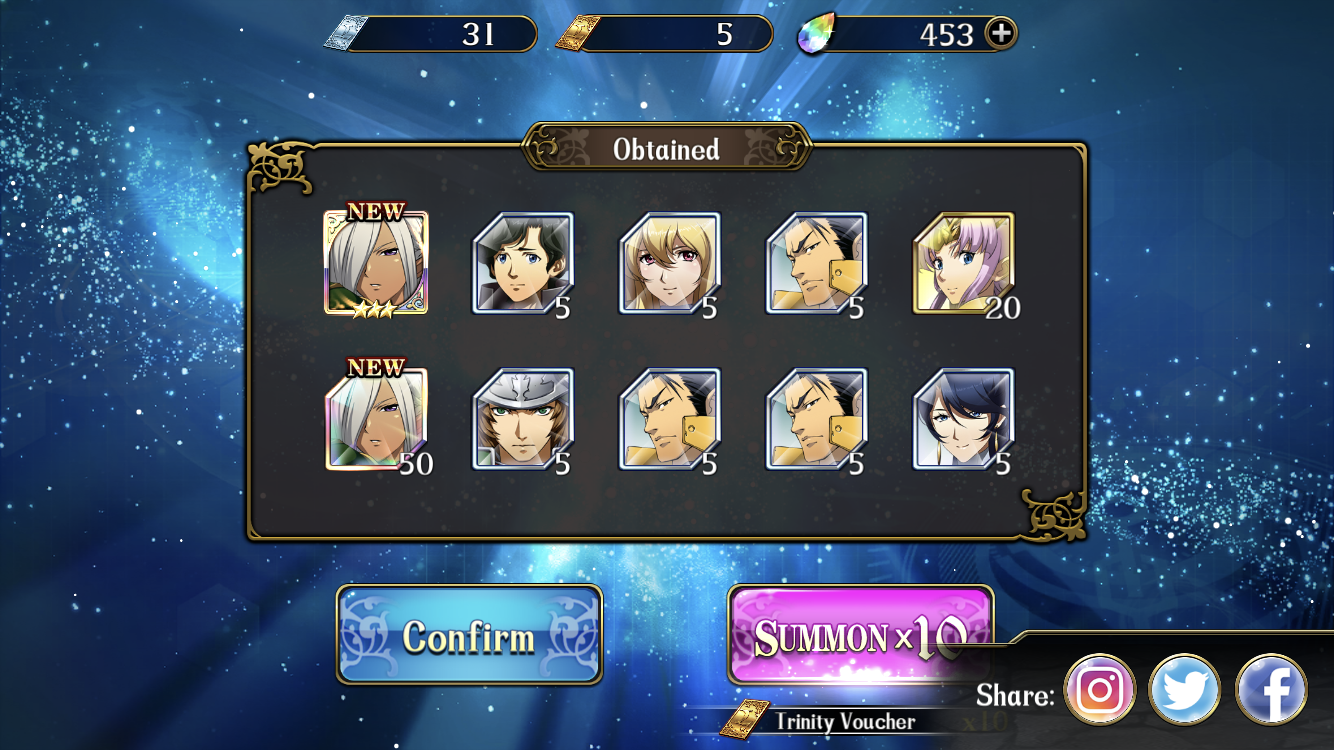The width and height of the screenshot is (1334, 750).
Task: Share the result on Instagram
Action: tap(1100, 690)
